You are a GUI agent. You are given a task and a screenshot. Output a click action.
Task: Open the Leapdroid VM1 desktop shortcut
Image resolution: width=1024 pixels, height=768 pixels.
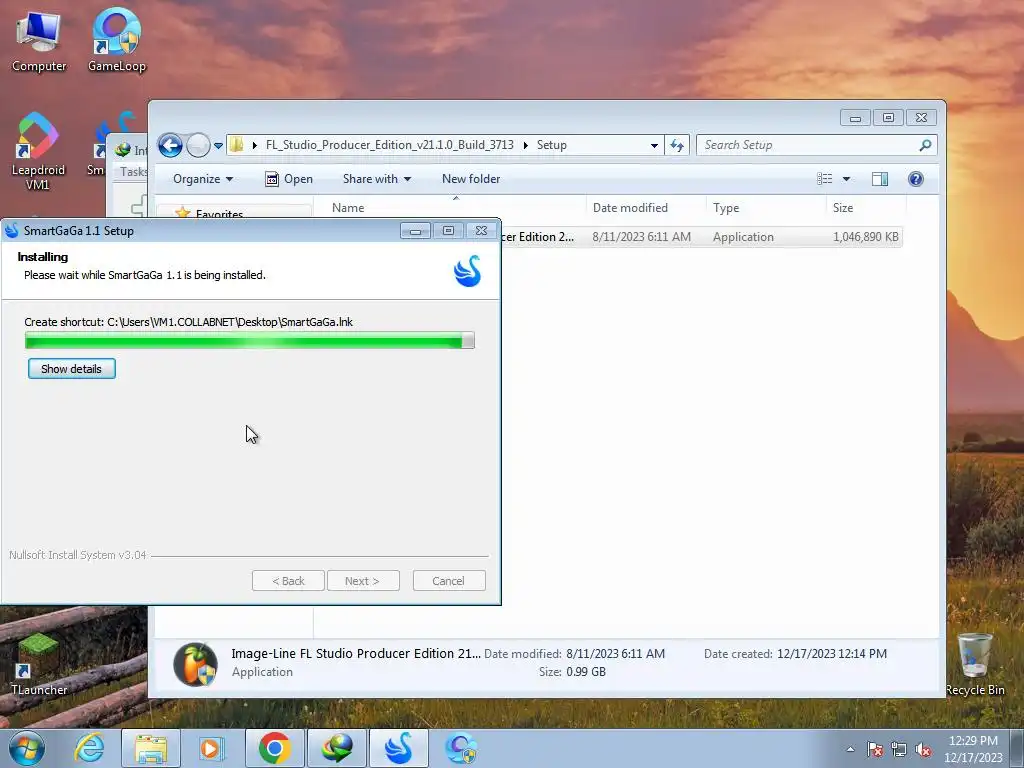[x=38, y=151]
